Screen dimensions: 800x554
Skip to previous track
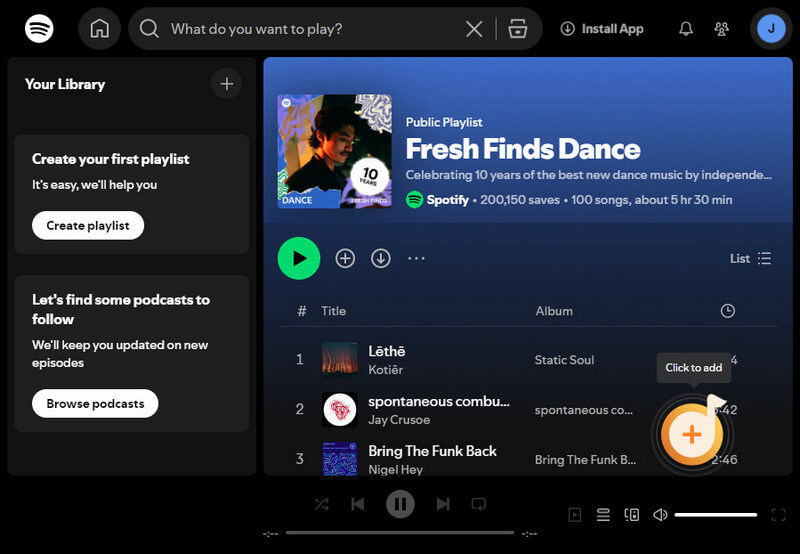(358, 505)
